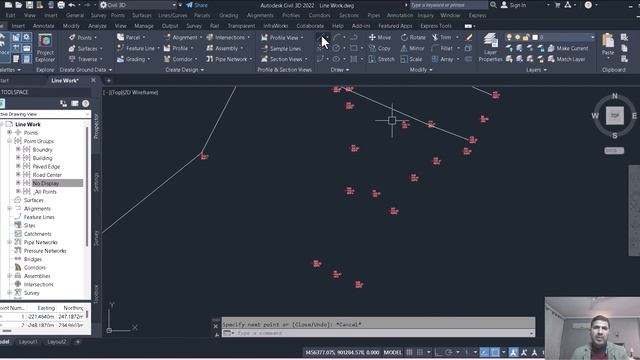Click the search magnifier icon in title bar
Viewport: 640px width, 360px height.
(493, 5)
